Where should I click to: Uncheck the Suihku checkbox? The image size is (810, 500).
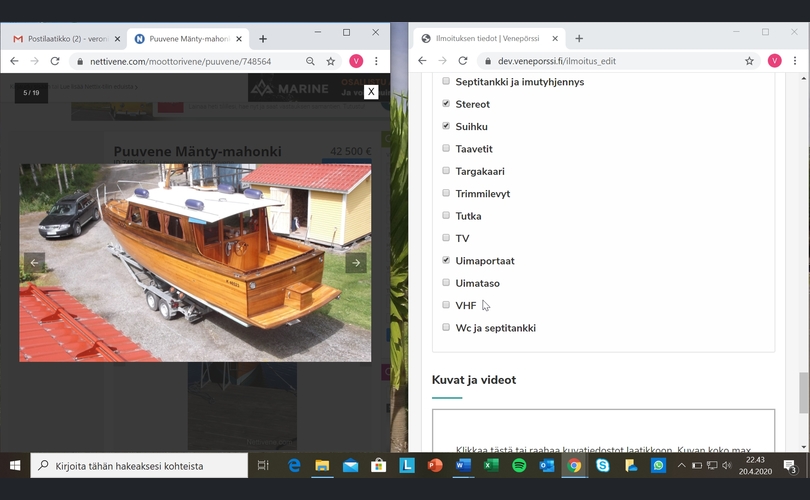coord(446,126)
